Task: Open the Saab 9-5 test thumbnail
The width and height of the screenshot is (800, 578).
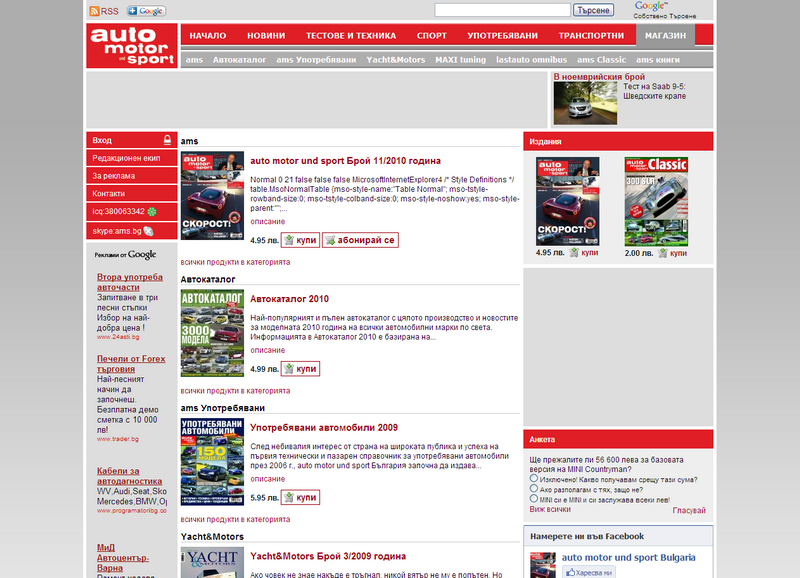Action: tap(585, 104)
